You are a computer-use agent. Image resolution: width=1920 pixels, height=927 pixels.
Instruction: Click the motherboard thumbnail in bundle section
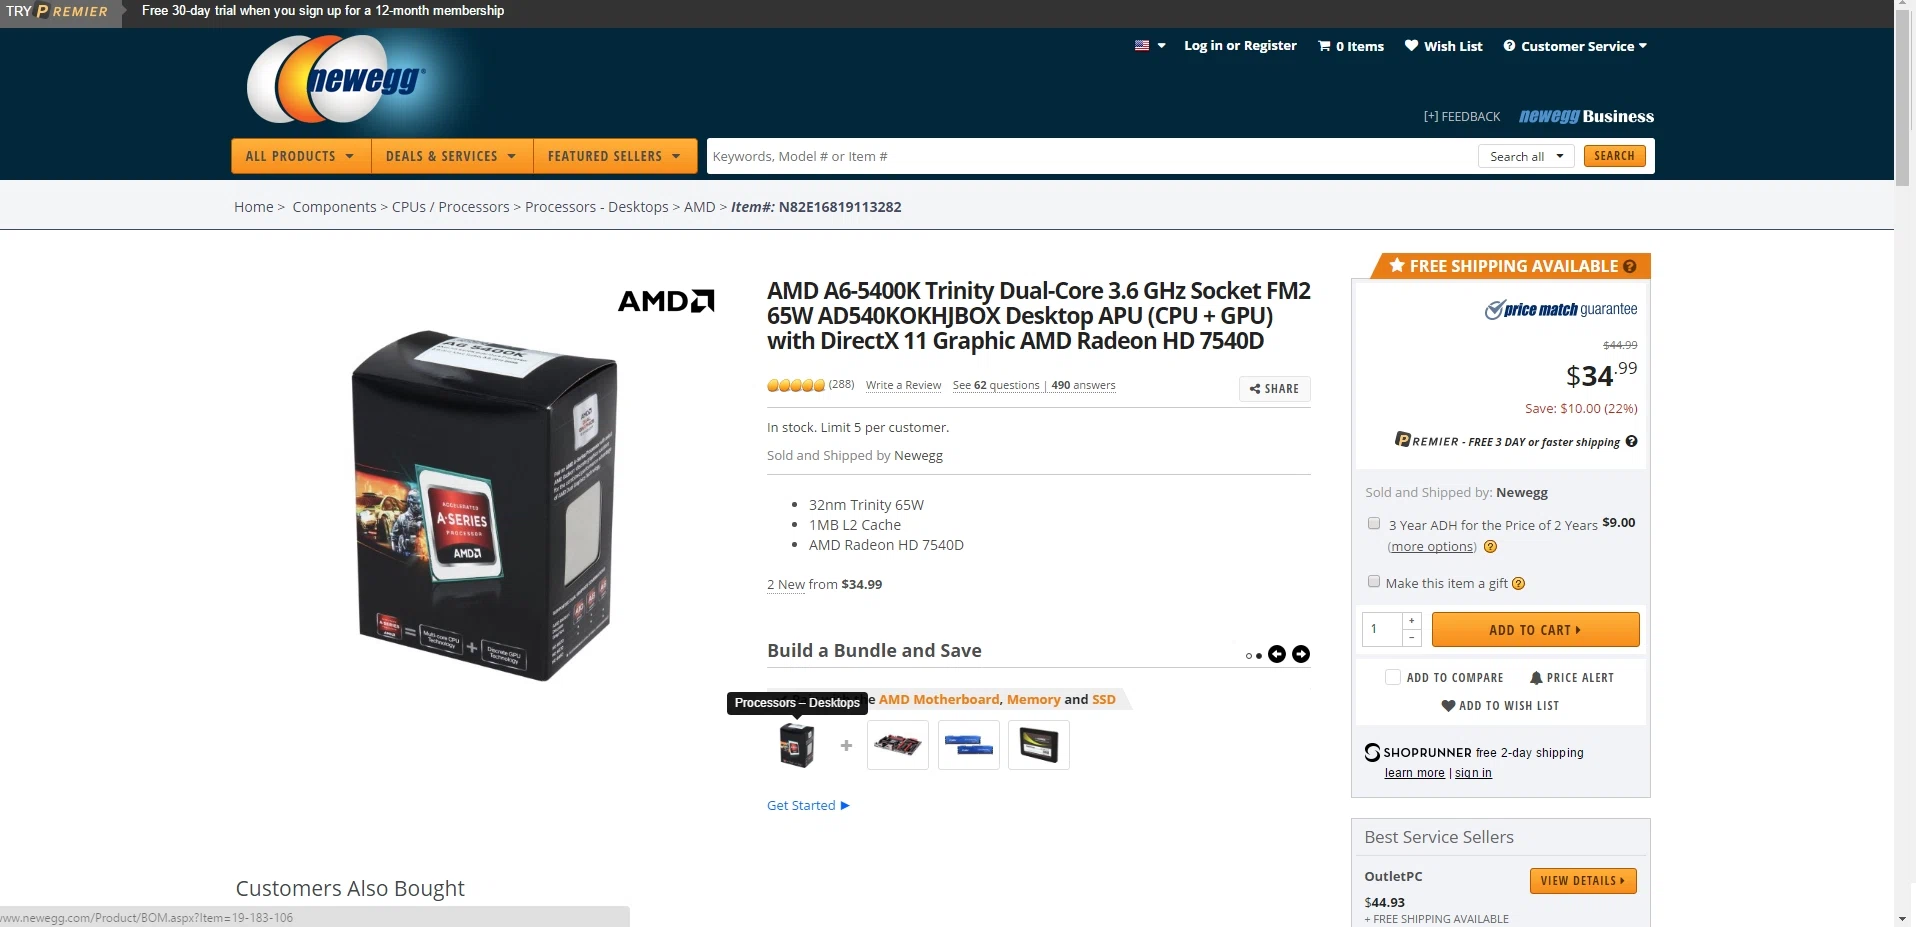pos(898,745)
